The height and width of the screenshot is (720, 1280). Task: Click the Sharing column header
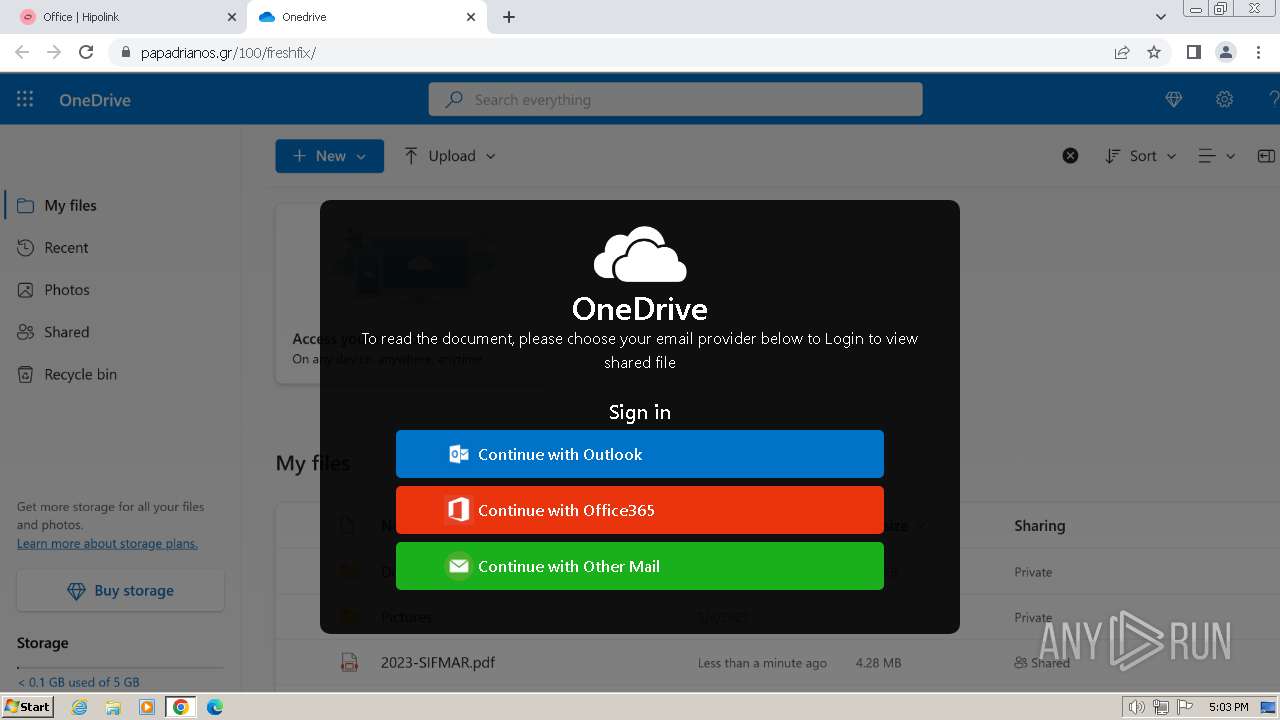pos(1040,525)
